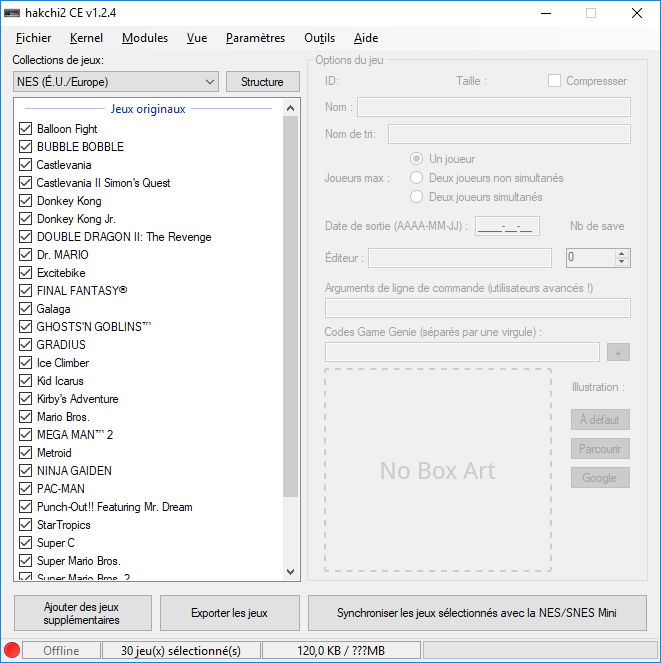This screenshot has width=661, height=663.
Task: Increase the Nb de save value
Action: [x=621, y=254]
